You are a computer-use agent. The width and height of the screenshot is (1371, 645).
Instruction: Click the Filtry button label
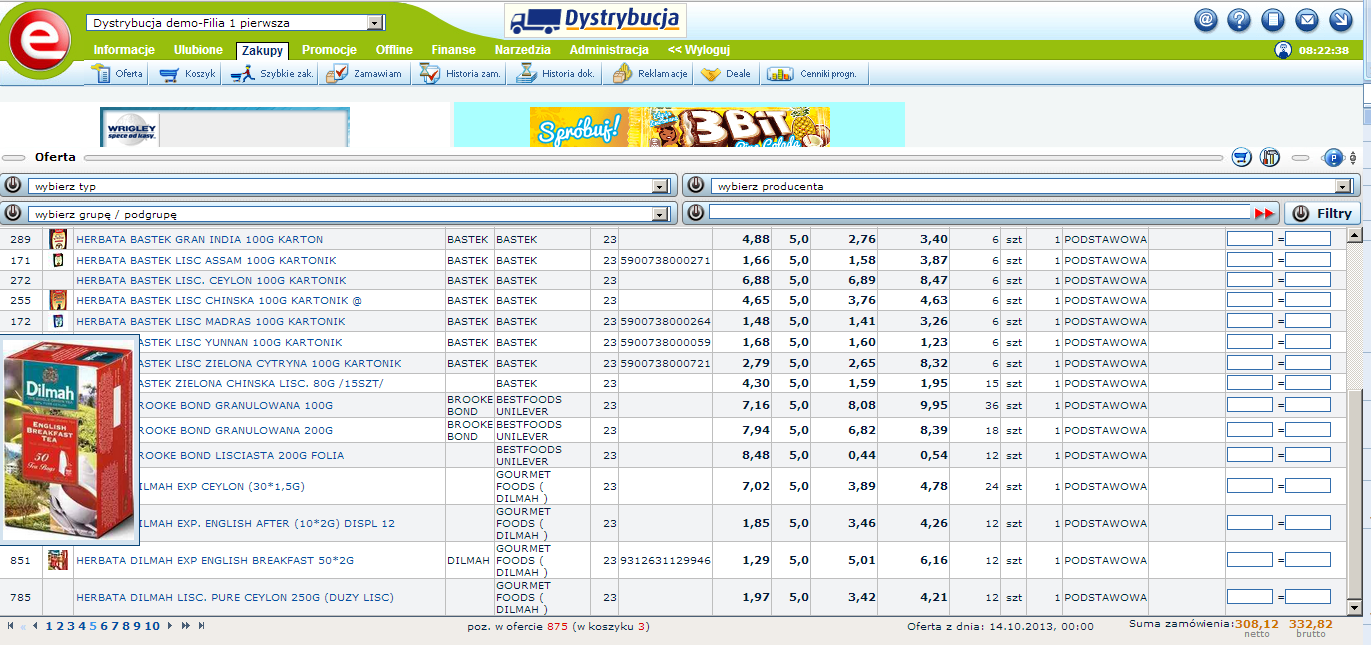tap(1334, 213)
